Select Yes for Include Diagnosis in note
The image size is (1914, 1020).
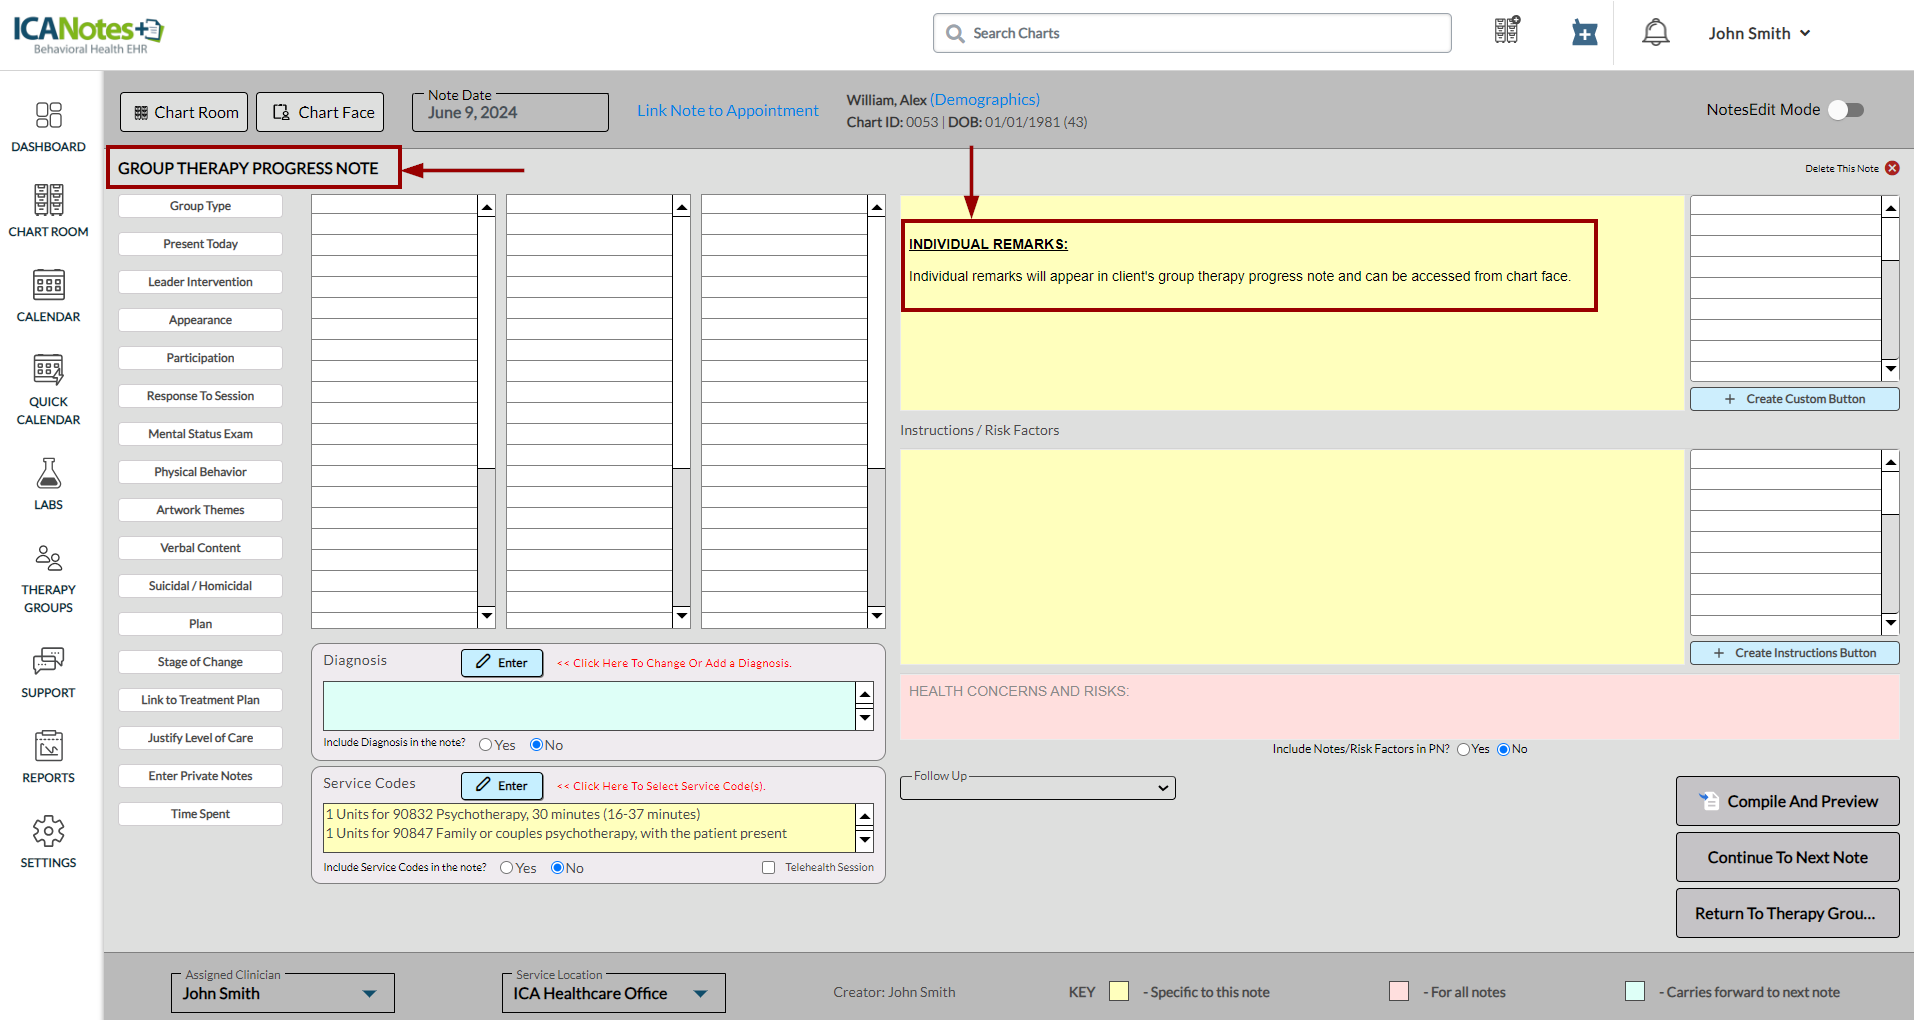coord(486,745)
